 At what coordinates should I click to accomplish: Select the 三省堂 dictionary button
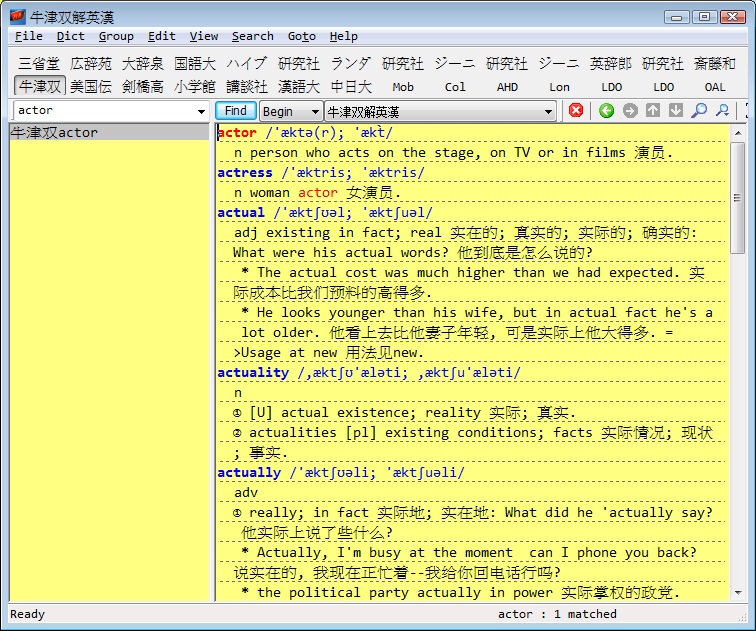tap(39, 63)
